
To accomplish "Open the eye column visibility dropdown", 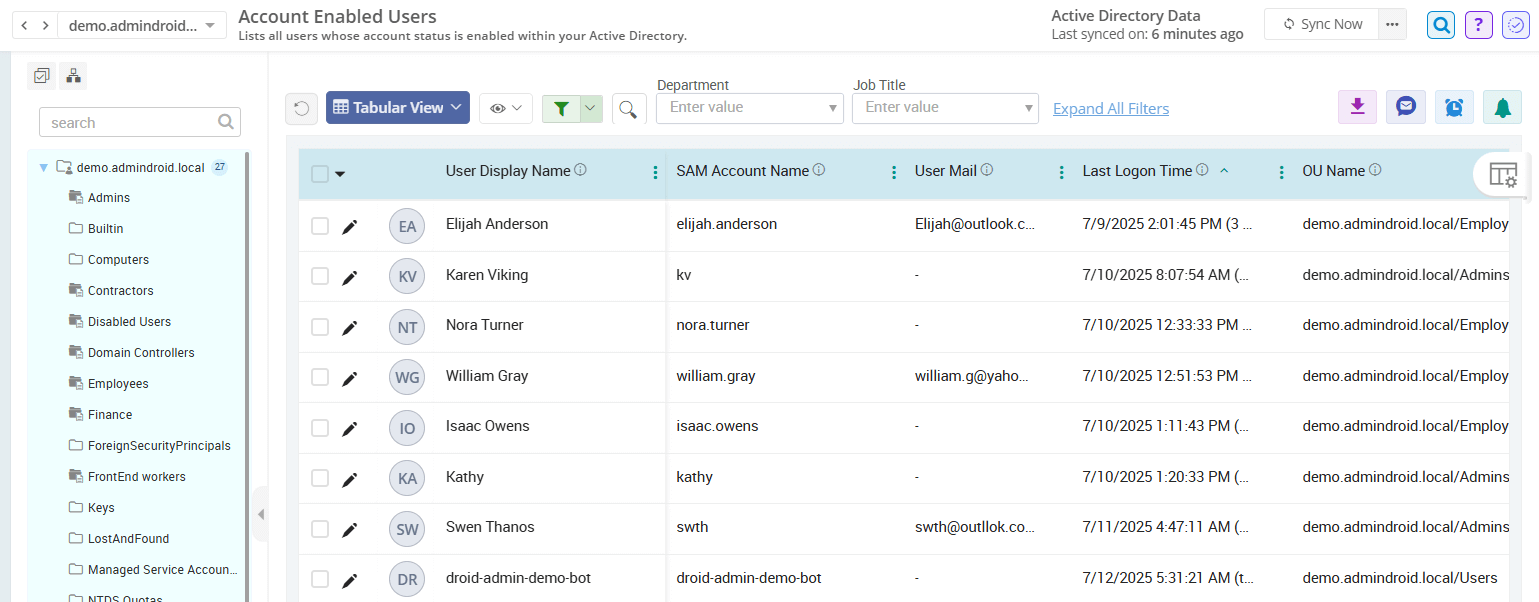I will pyautogui.click(x=505, y=107).
